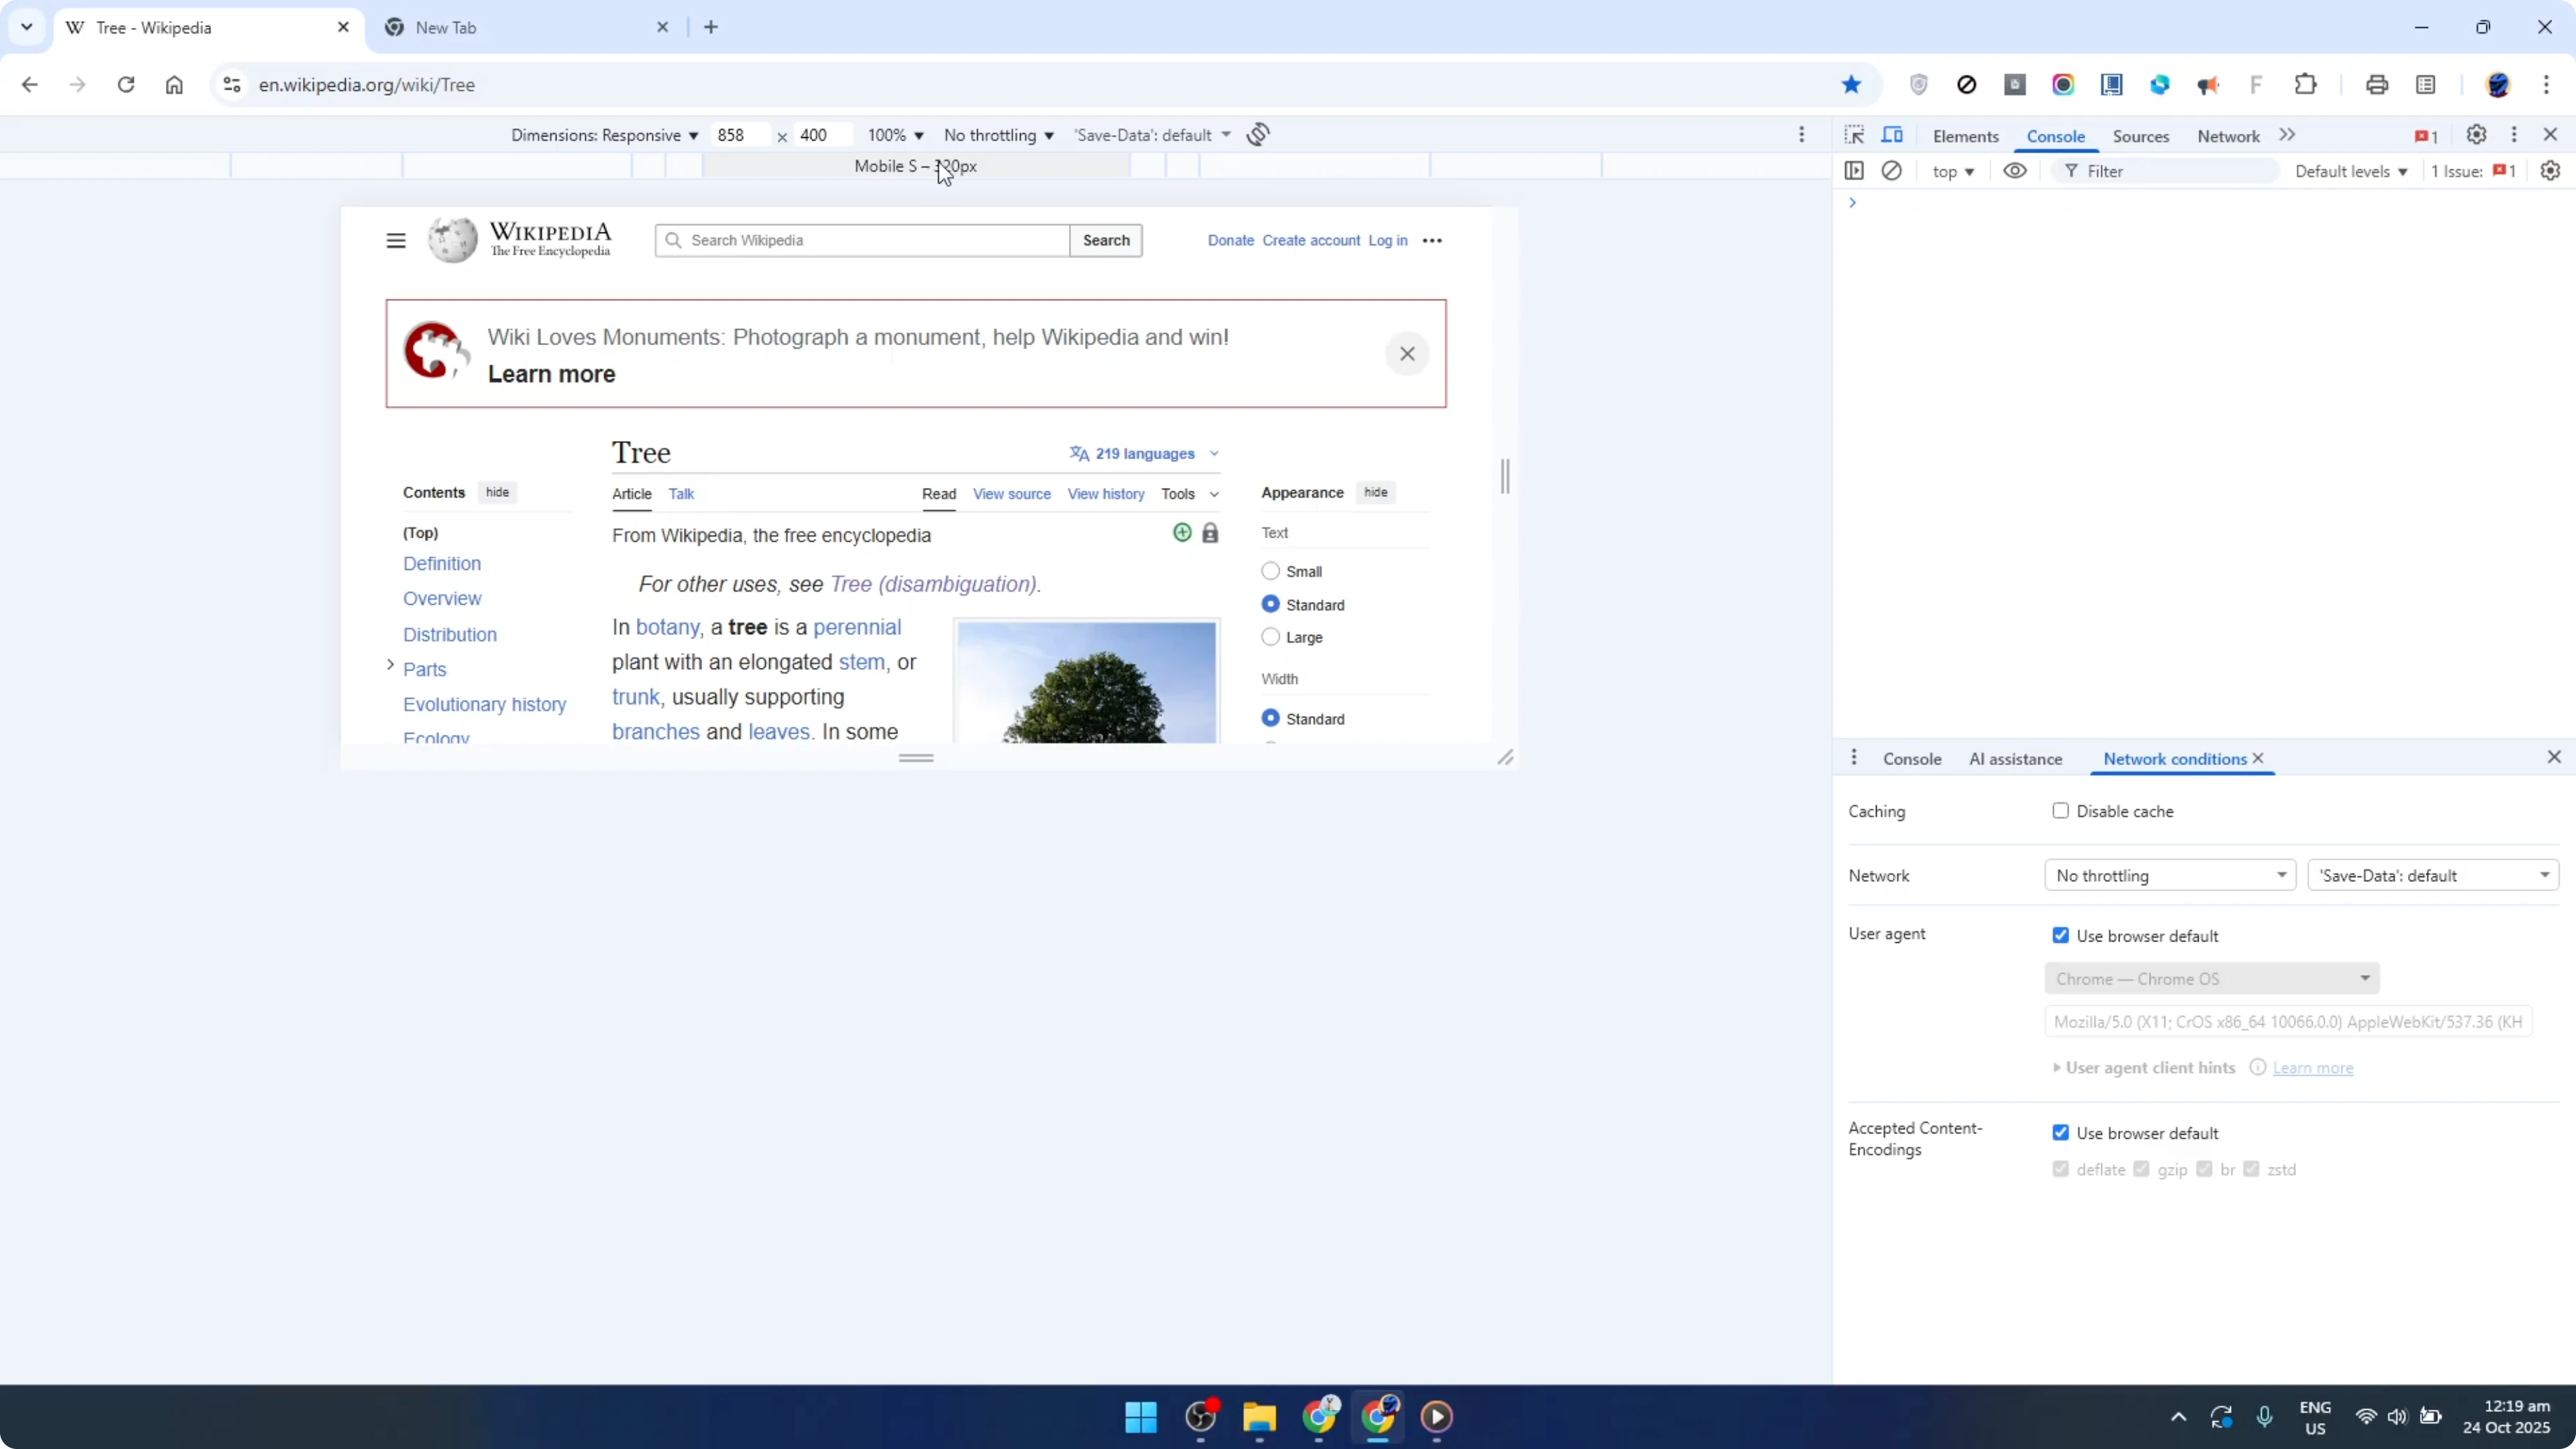The height and width of the screenshot is (1449, 2576).
Task: Open the Wikipedia Talk tab
Action: 681,494
